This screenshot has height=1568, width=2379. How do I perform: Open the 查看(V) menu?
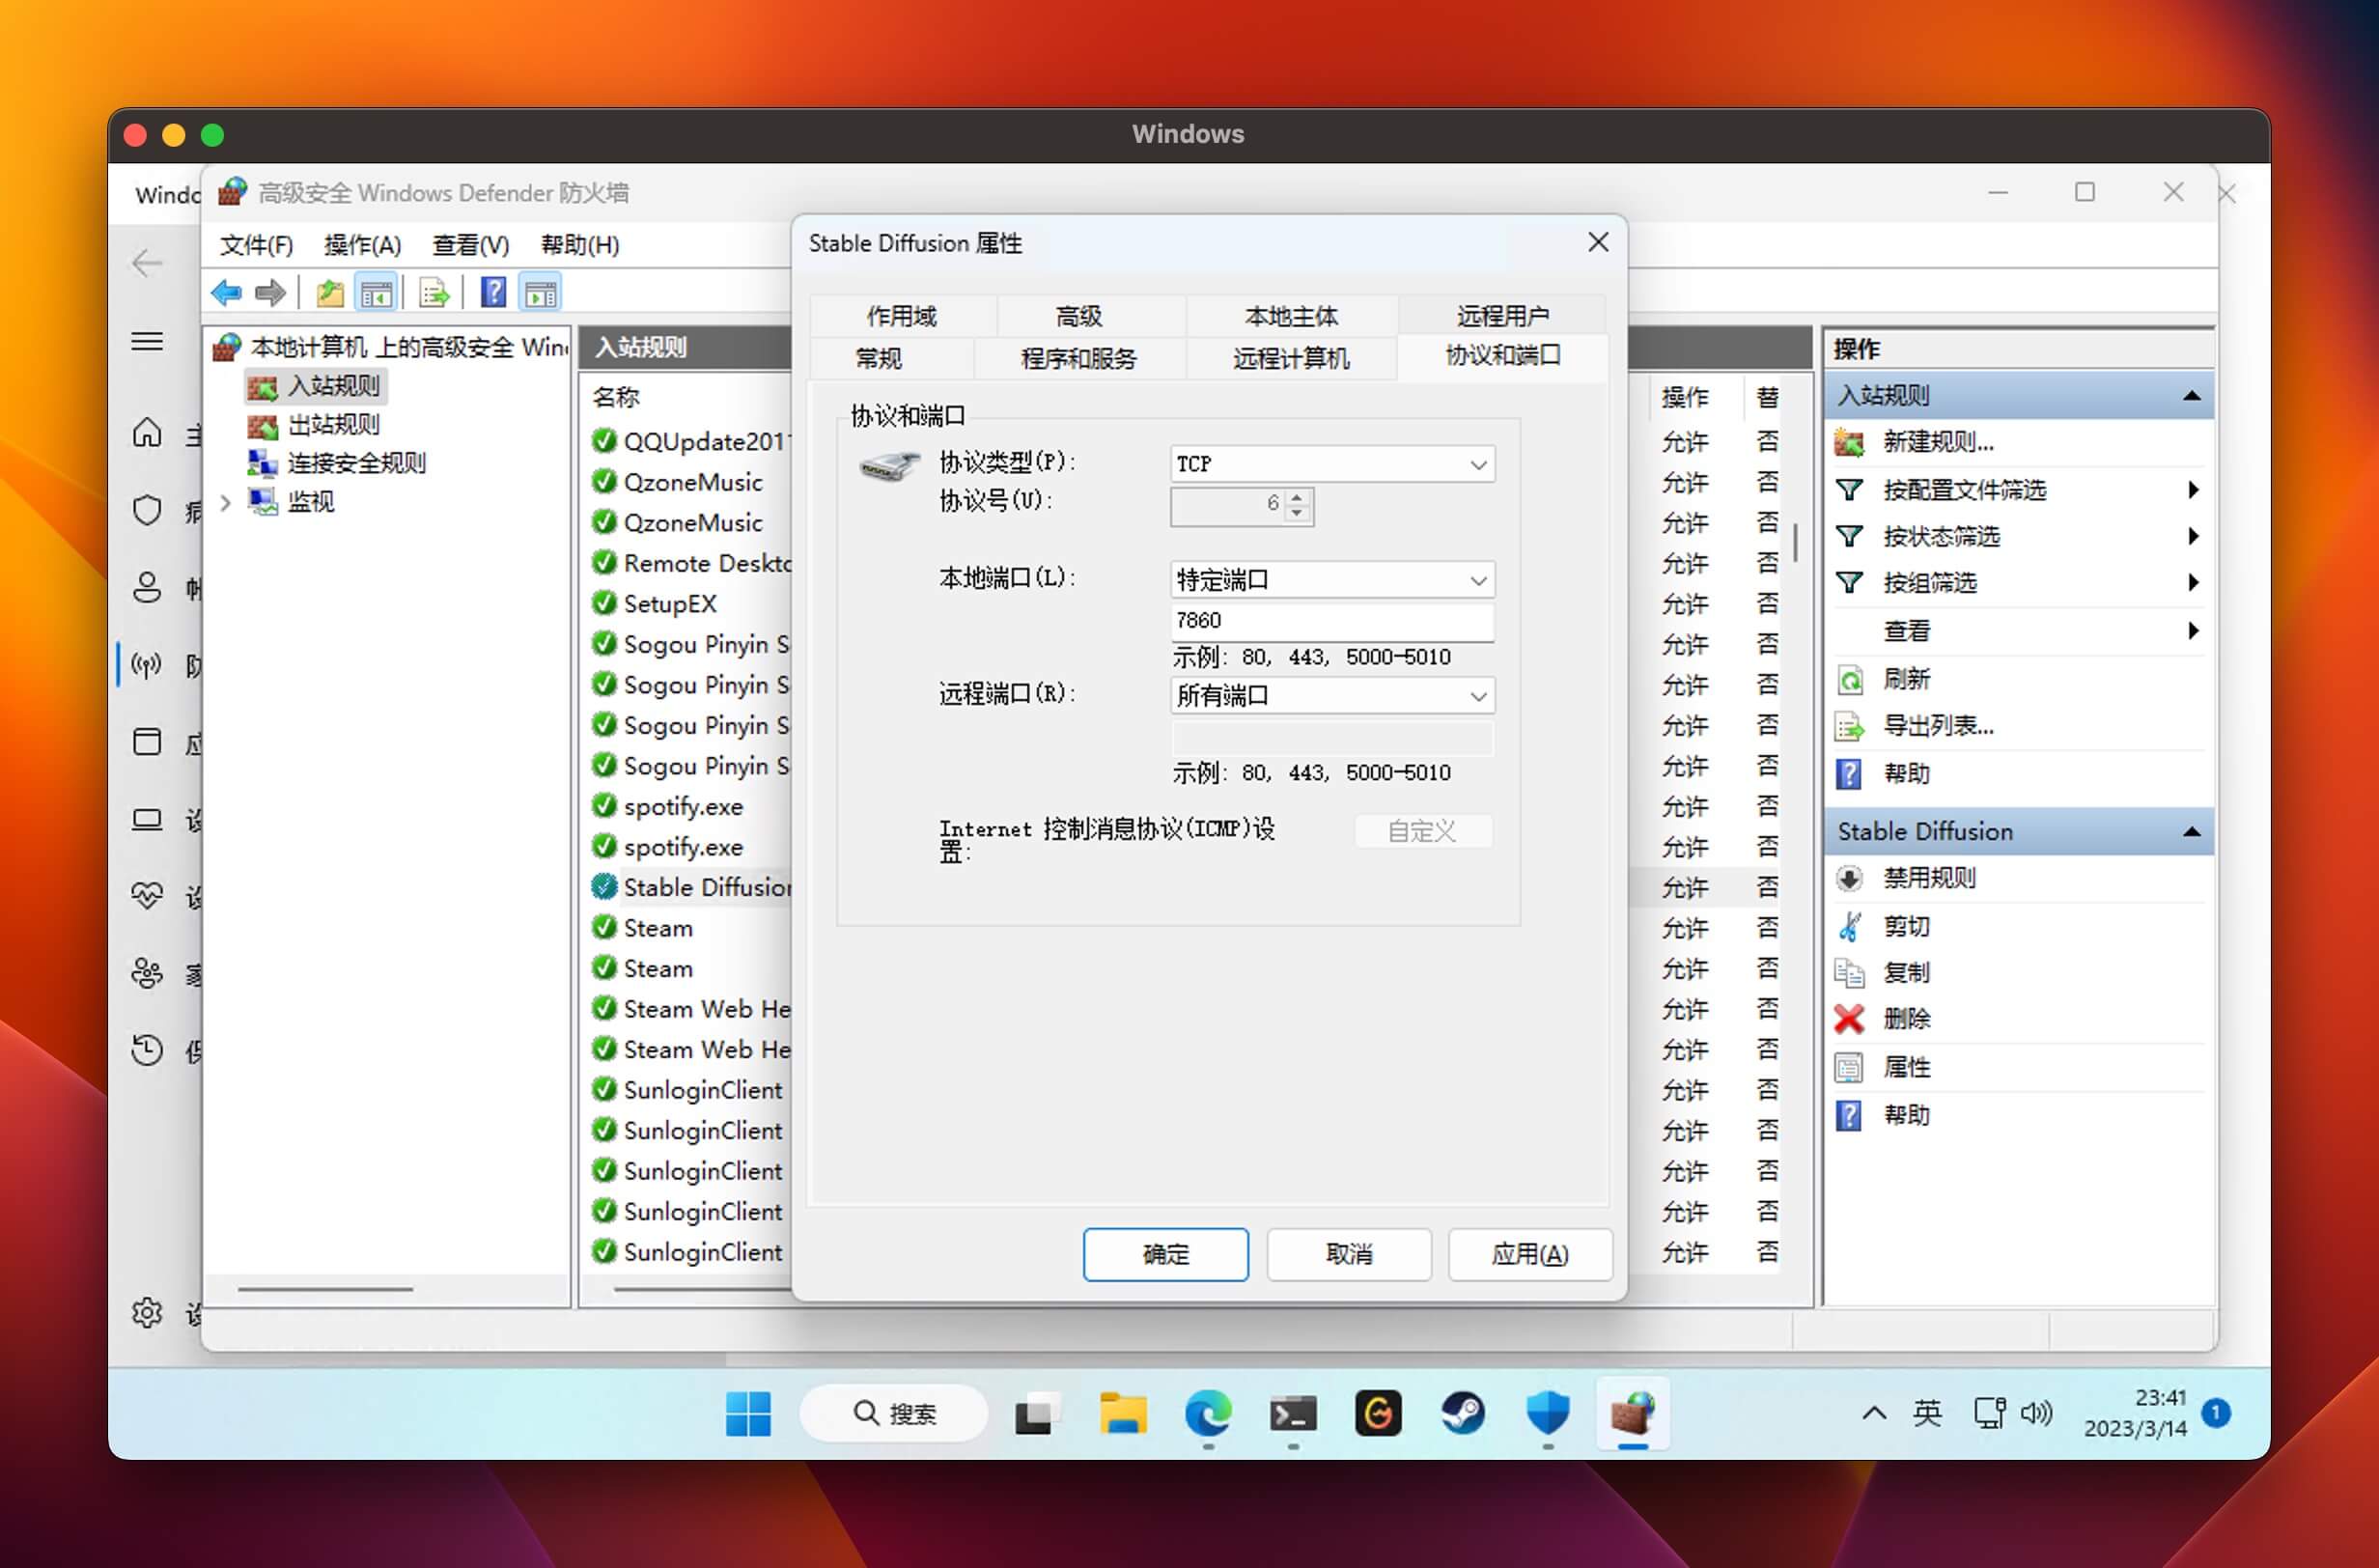[470, 245]
